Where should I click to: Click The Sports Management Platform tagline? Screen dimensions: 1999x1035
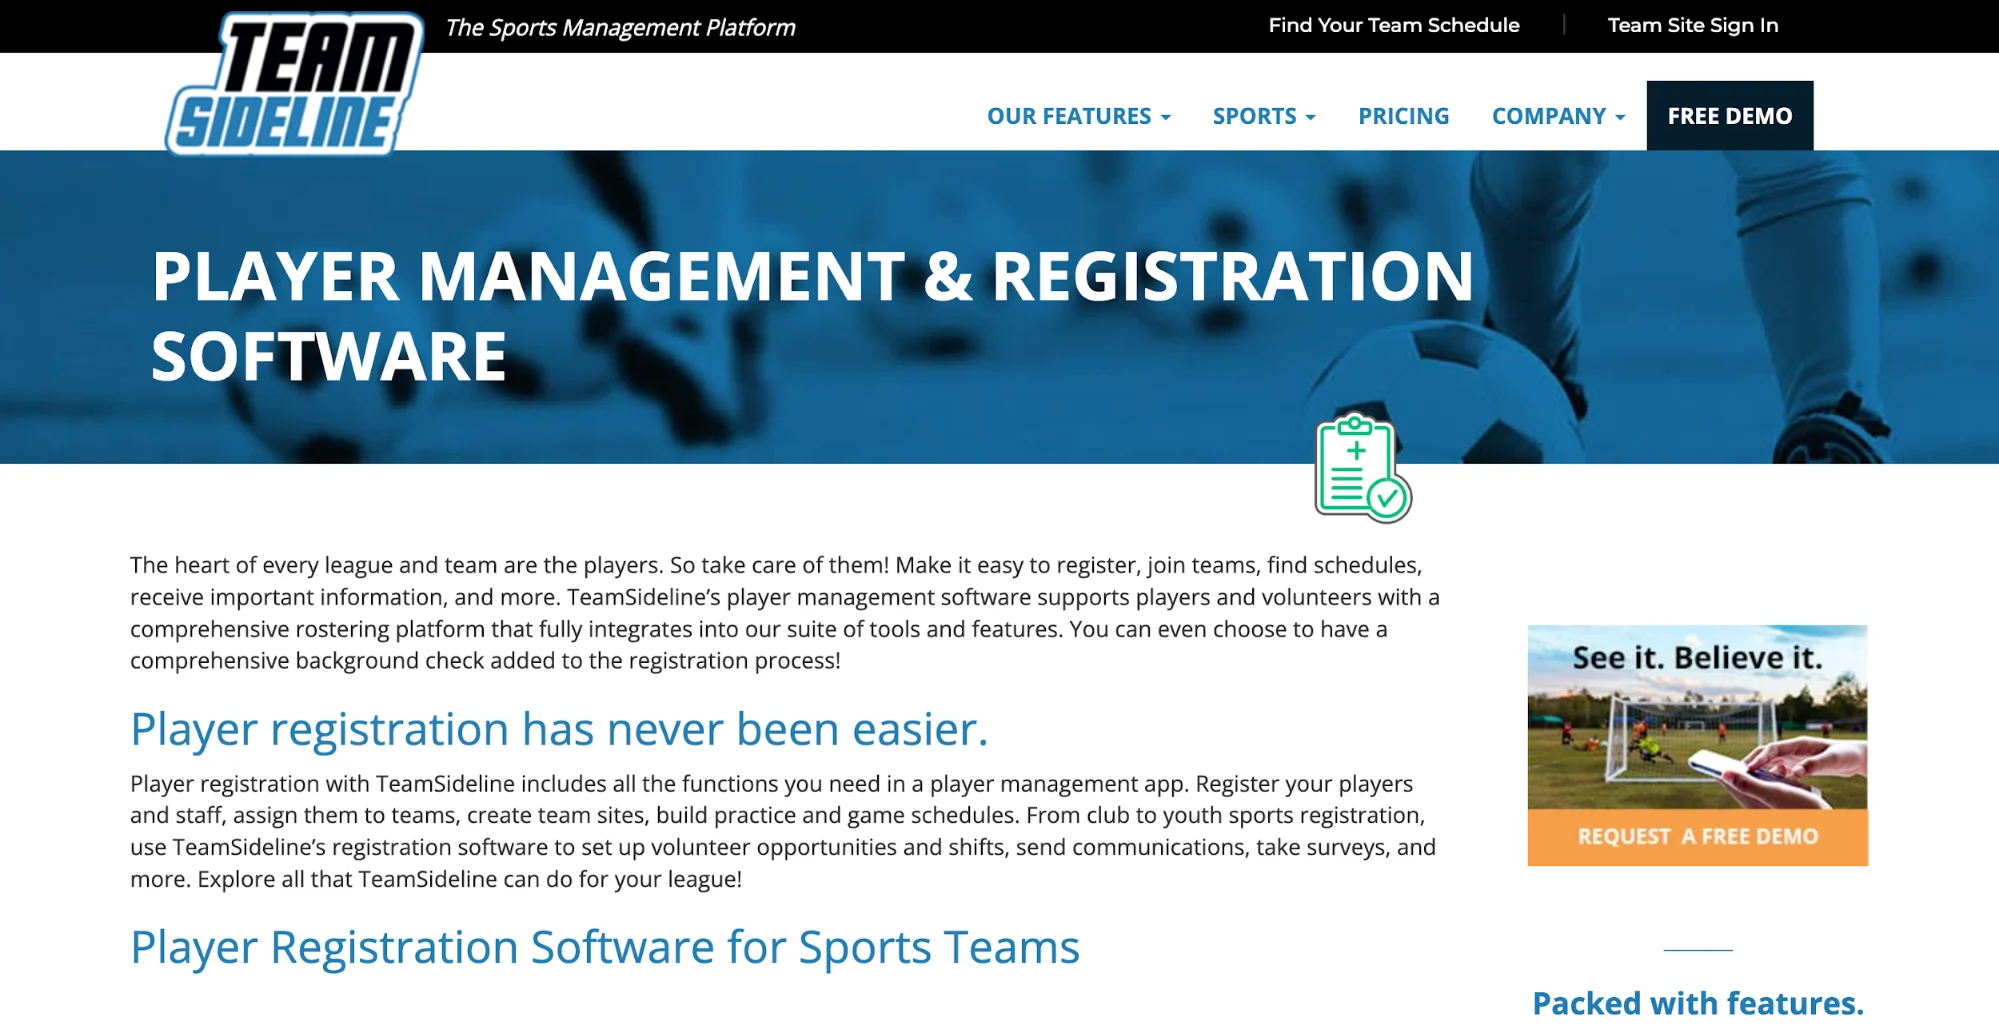point(620,27)
